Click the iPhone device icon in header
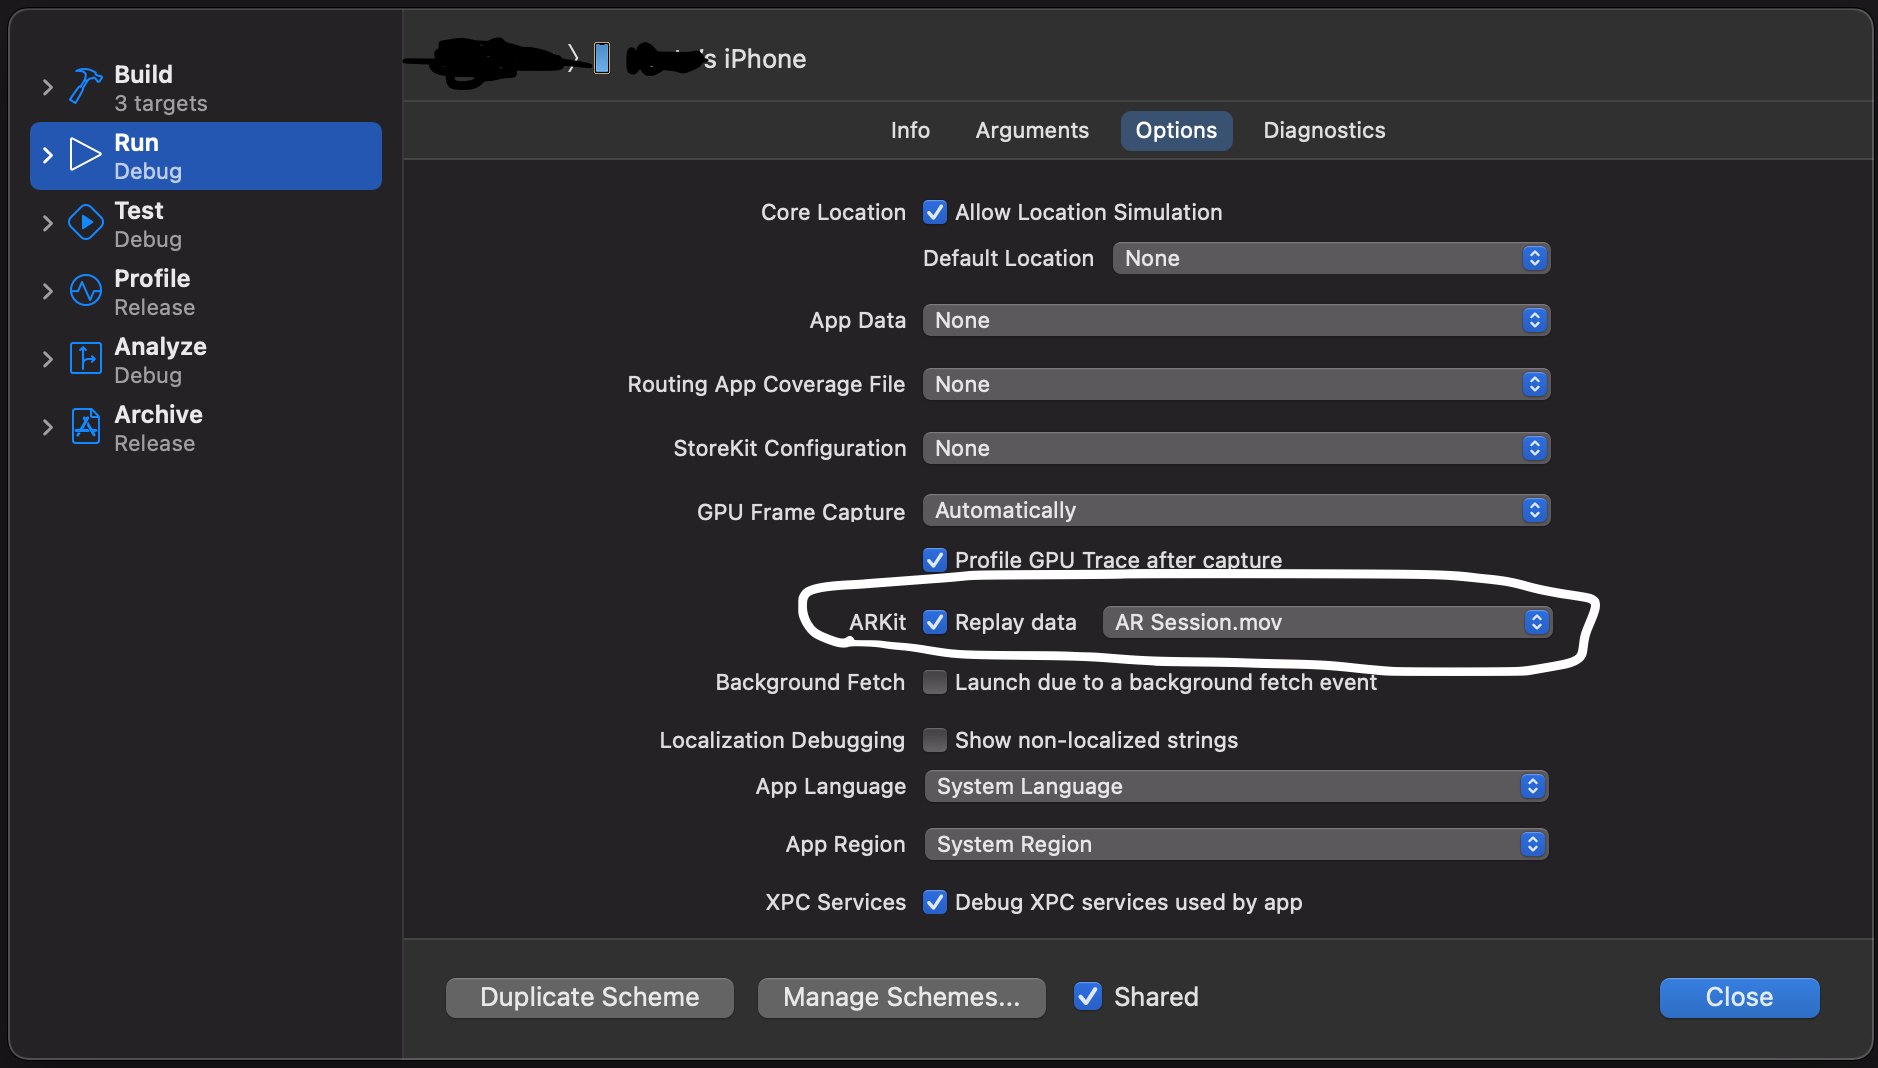Viewport: 1878px width, 1068px height. [602, 58]
